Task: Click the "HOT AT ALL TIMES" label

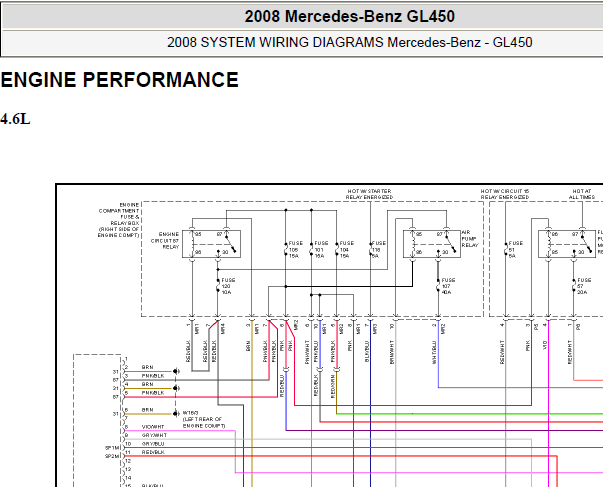Action: pos(582,194)
